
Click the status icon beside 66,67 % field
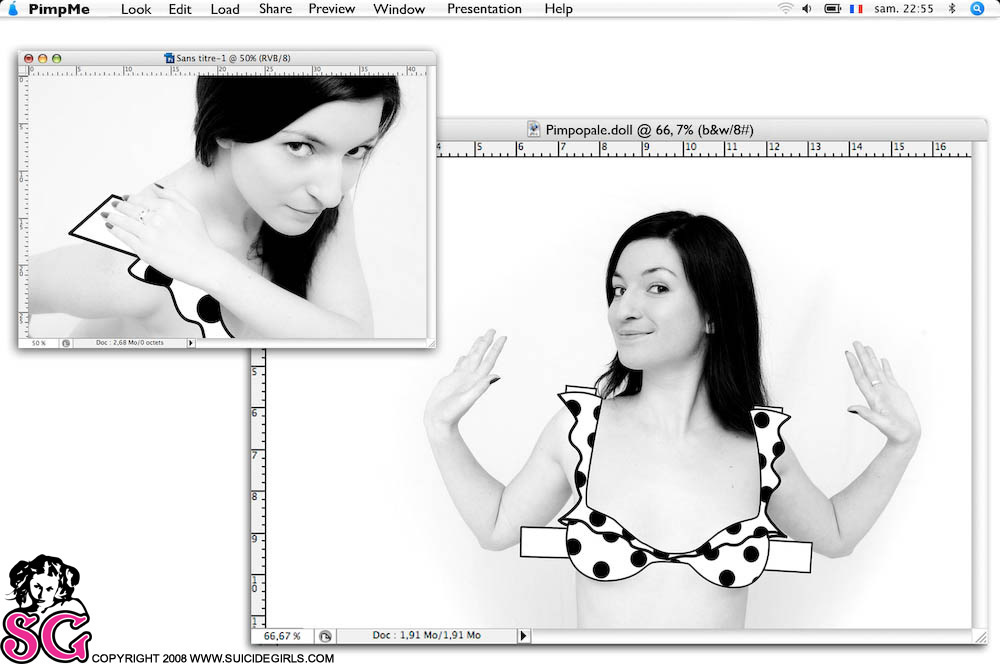click(x=325, y=636)
